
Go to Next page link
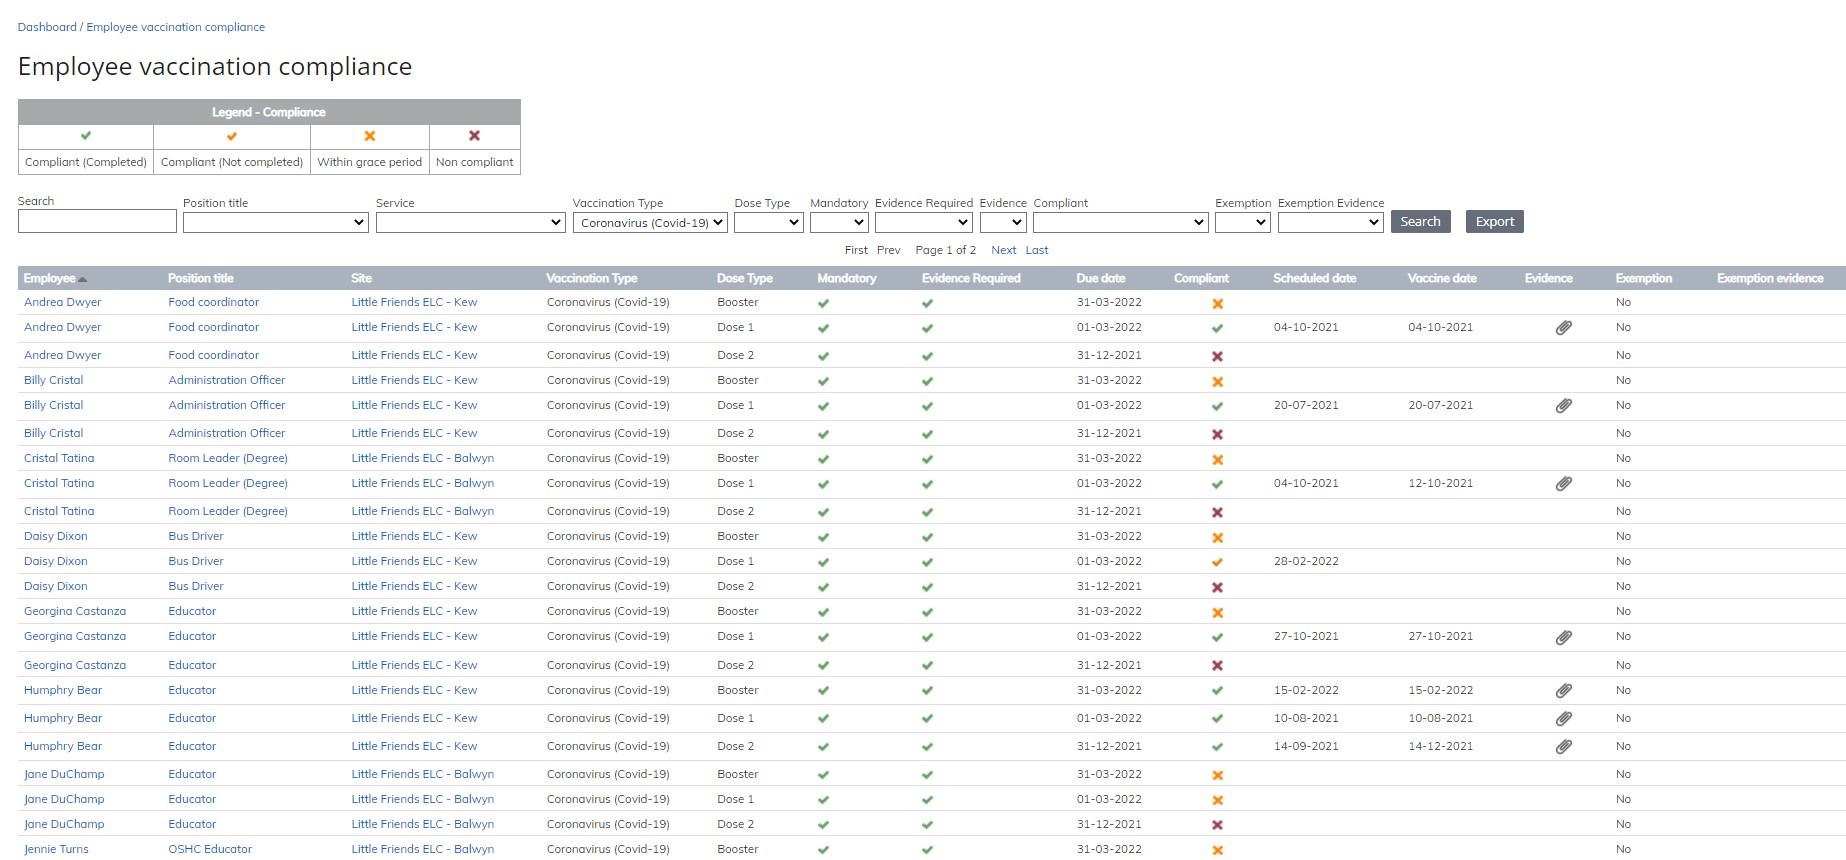tap(1003, 250)
